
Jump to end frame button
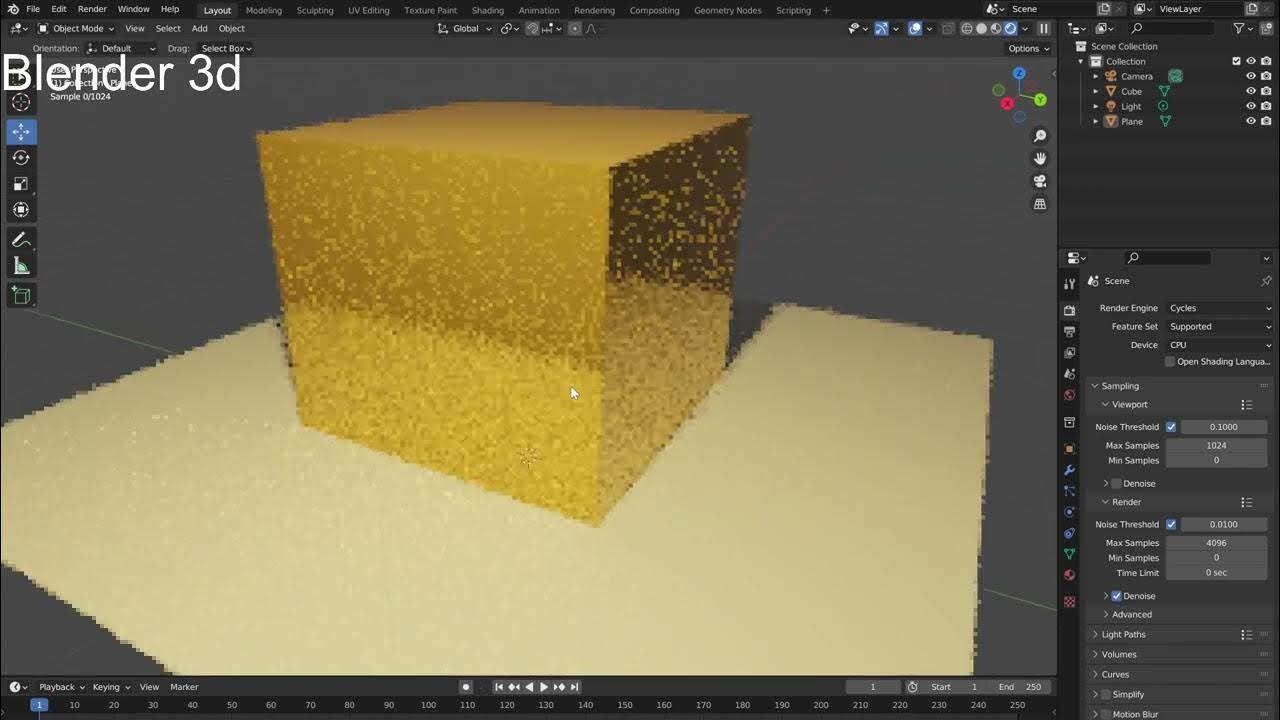(x=575, y=687)
